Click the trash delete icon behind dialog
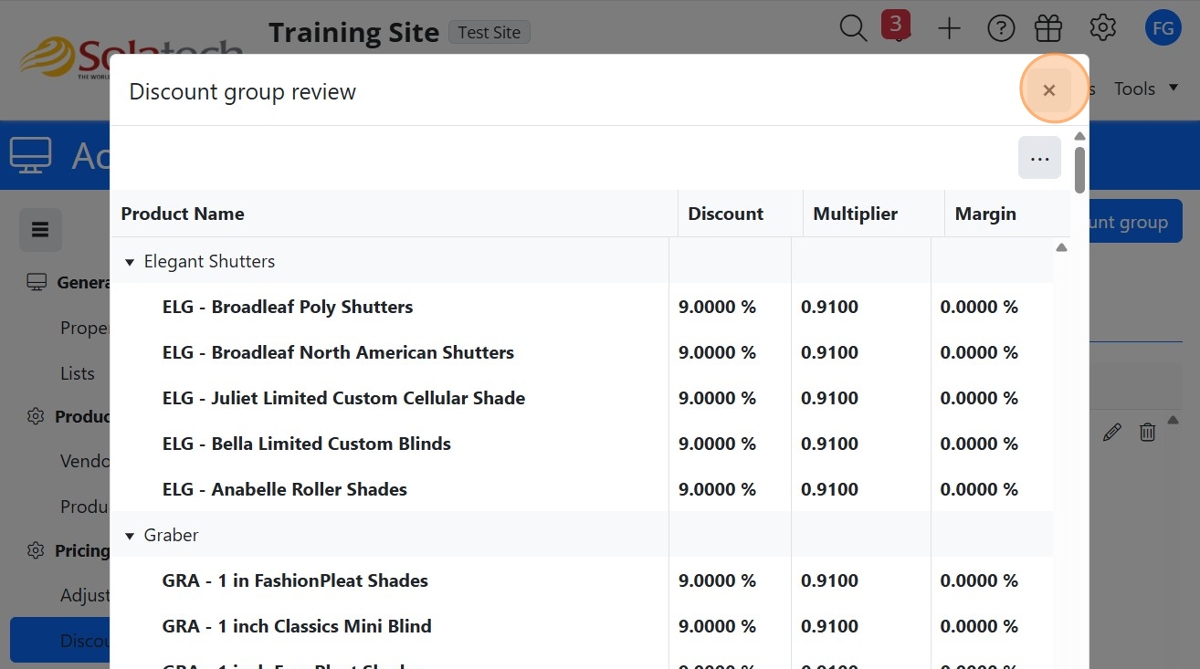Screen dimensions: 1200x669 pyautogui.click(x=1147, y=432)
